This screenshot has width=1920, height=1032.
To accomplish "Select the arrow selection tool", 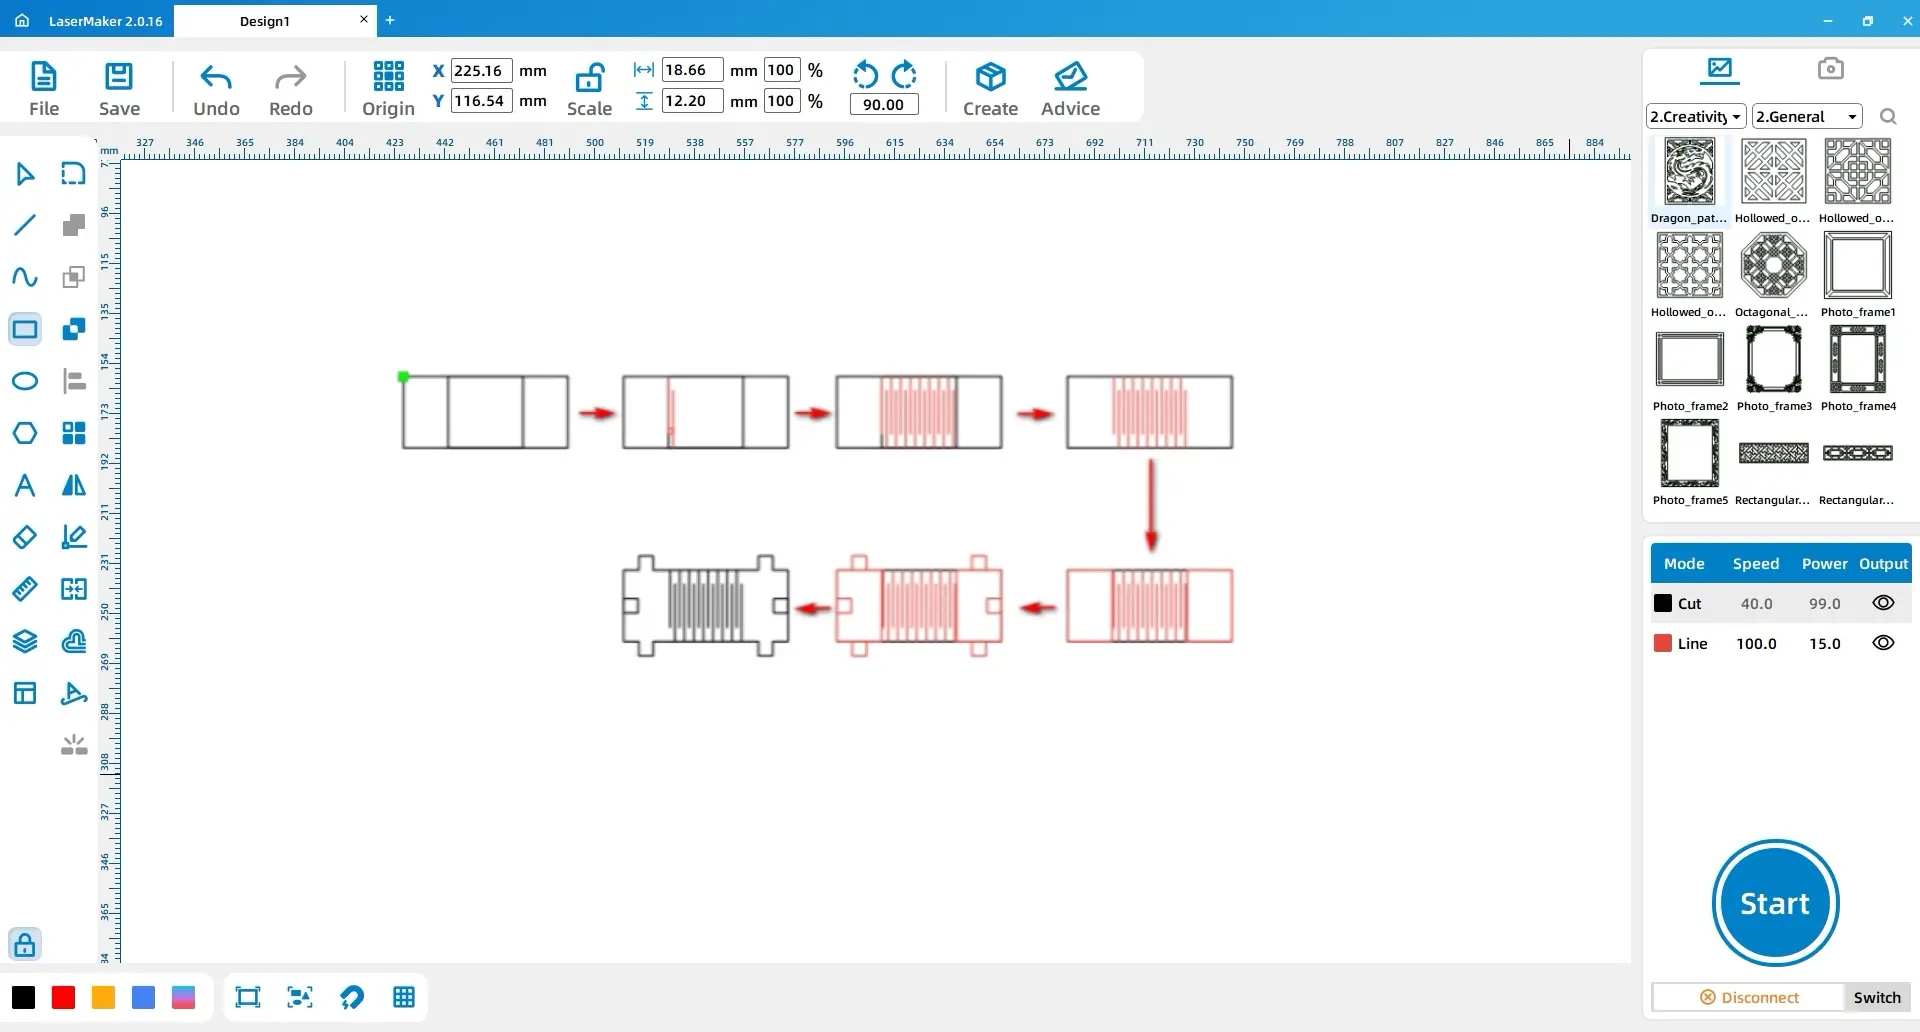I will (x=25, y=174).
